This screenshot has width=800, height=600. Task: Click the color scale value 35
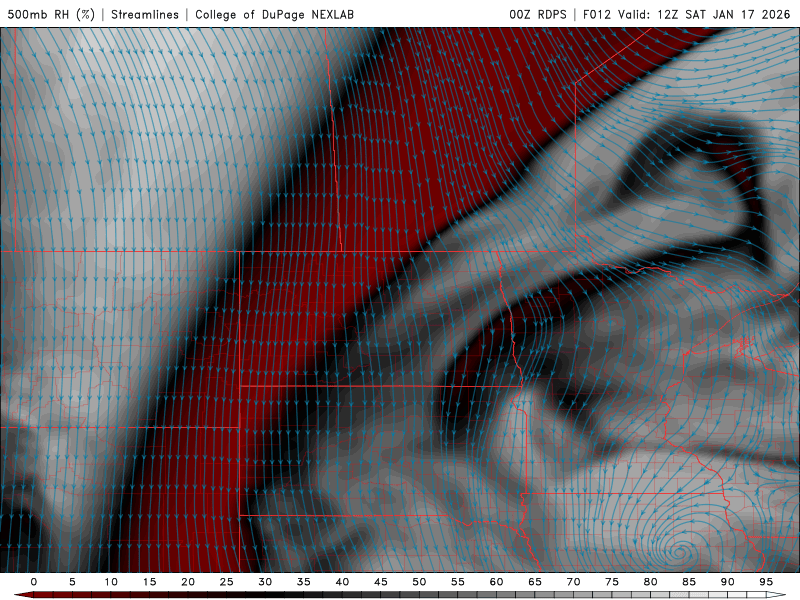[x=304, y=582]
